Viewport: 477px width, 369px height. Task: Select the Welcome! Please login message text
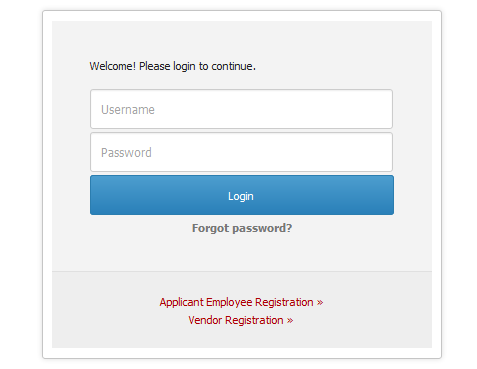click(x=172, y=66)
